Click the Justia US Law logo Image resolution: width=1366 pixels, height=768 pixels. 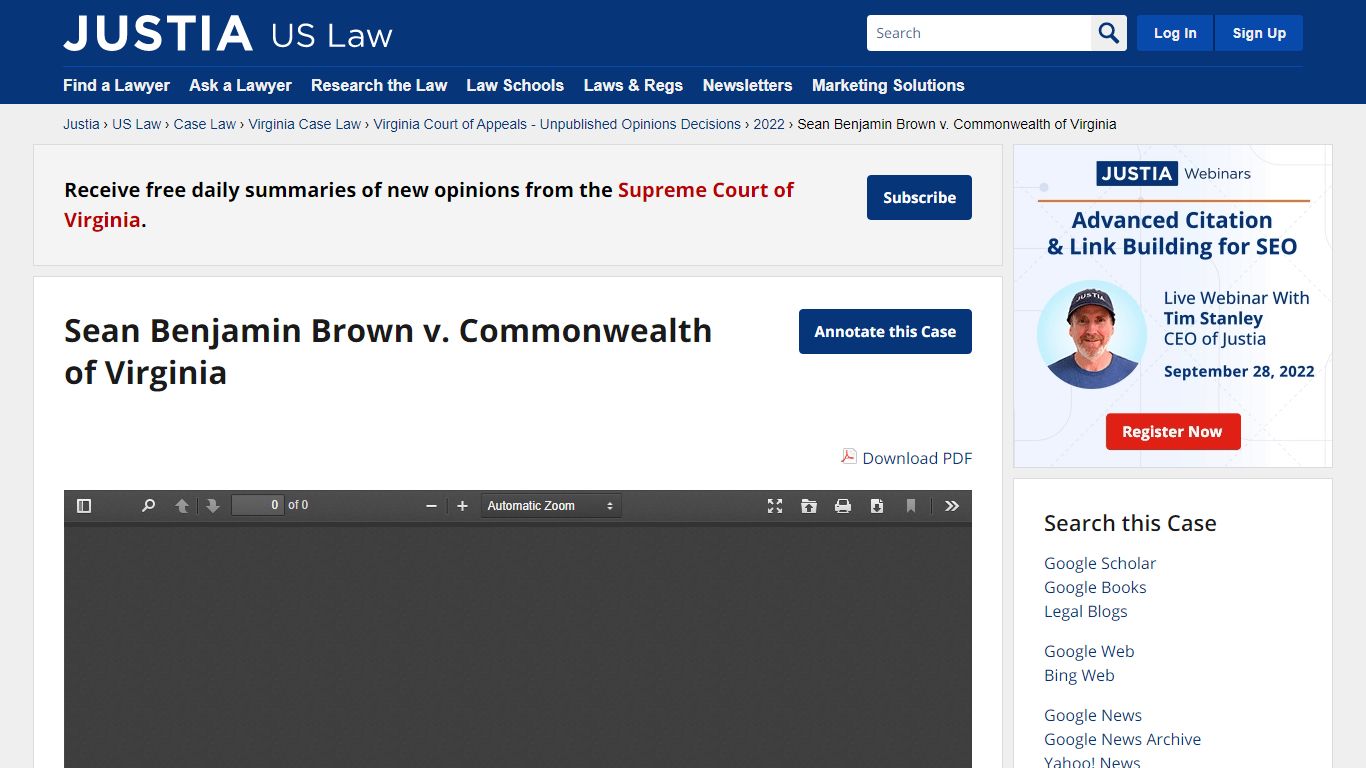tap(228, 34)
